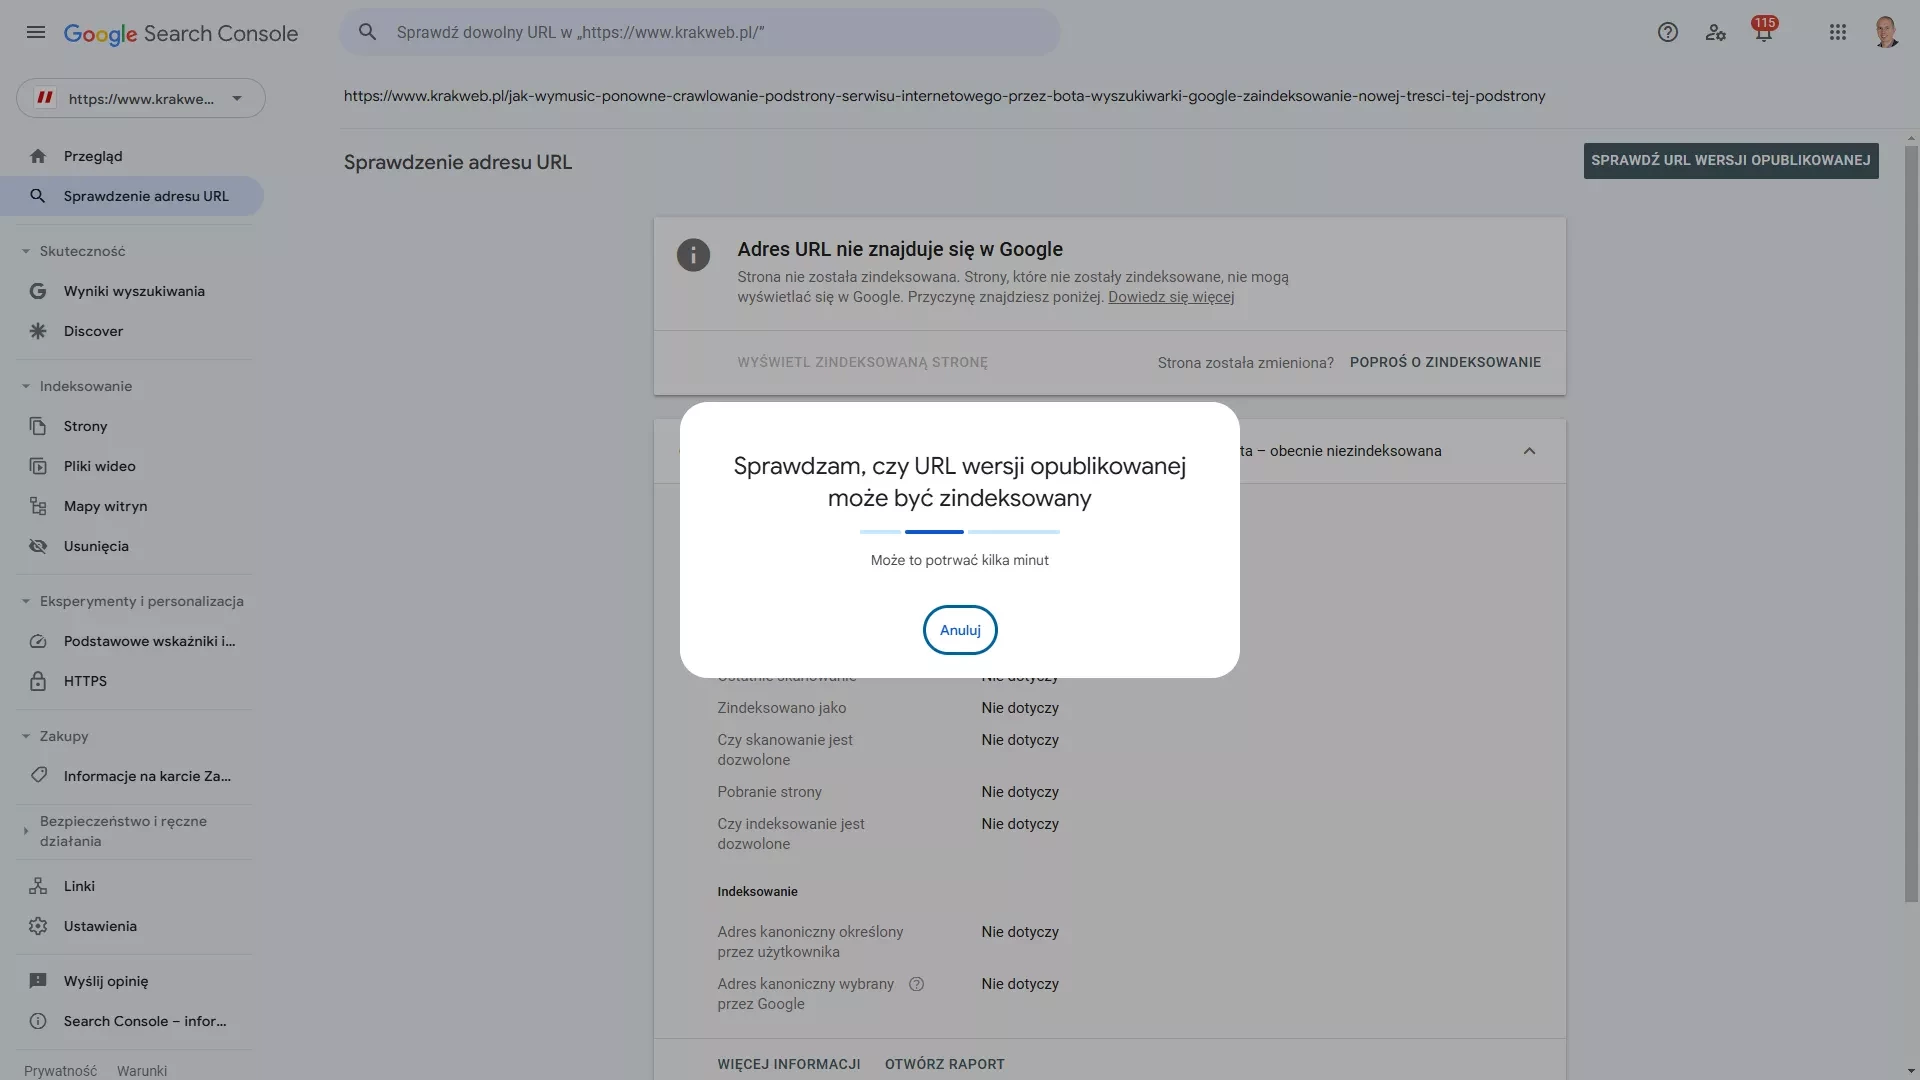Screen dimensions: 1920x1080
Task: Click the Google Search Console logo
Action: pyautogui.click(x=181, y=33)
